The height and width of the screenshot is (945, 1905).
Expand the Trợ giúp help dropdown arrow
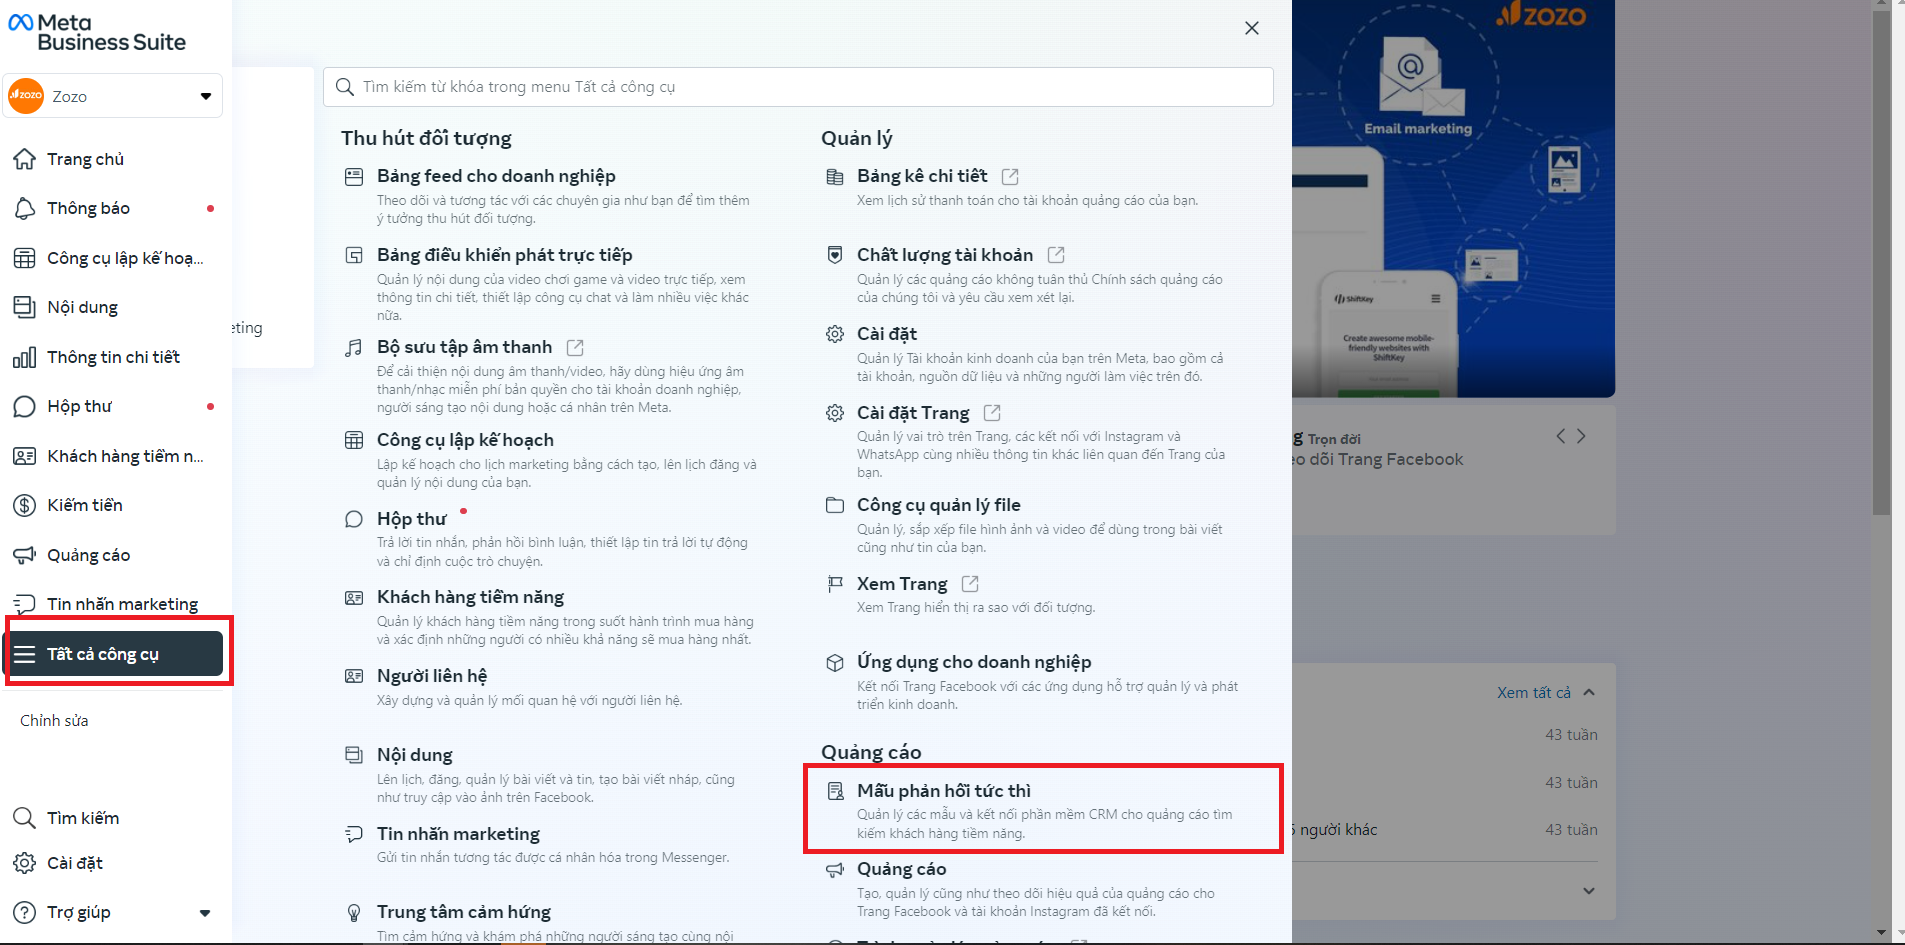[x=205, y=912]
